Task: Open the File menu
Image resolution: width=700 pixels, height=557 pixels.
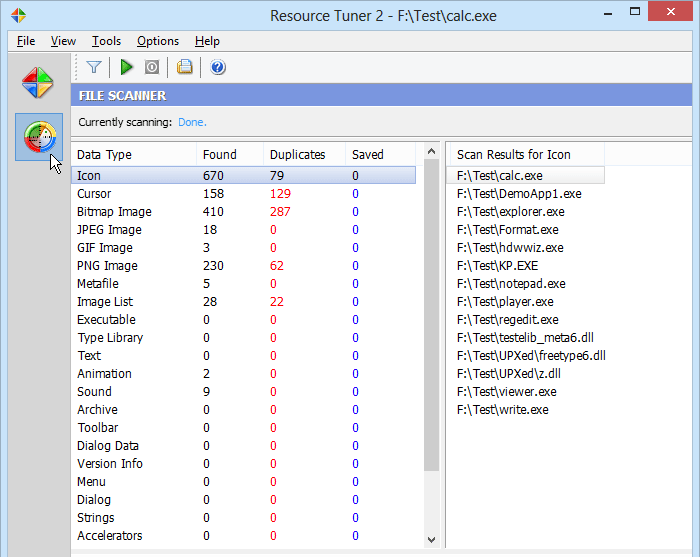Action: click(26, 41)
